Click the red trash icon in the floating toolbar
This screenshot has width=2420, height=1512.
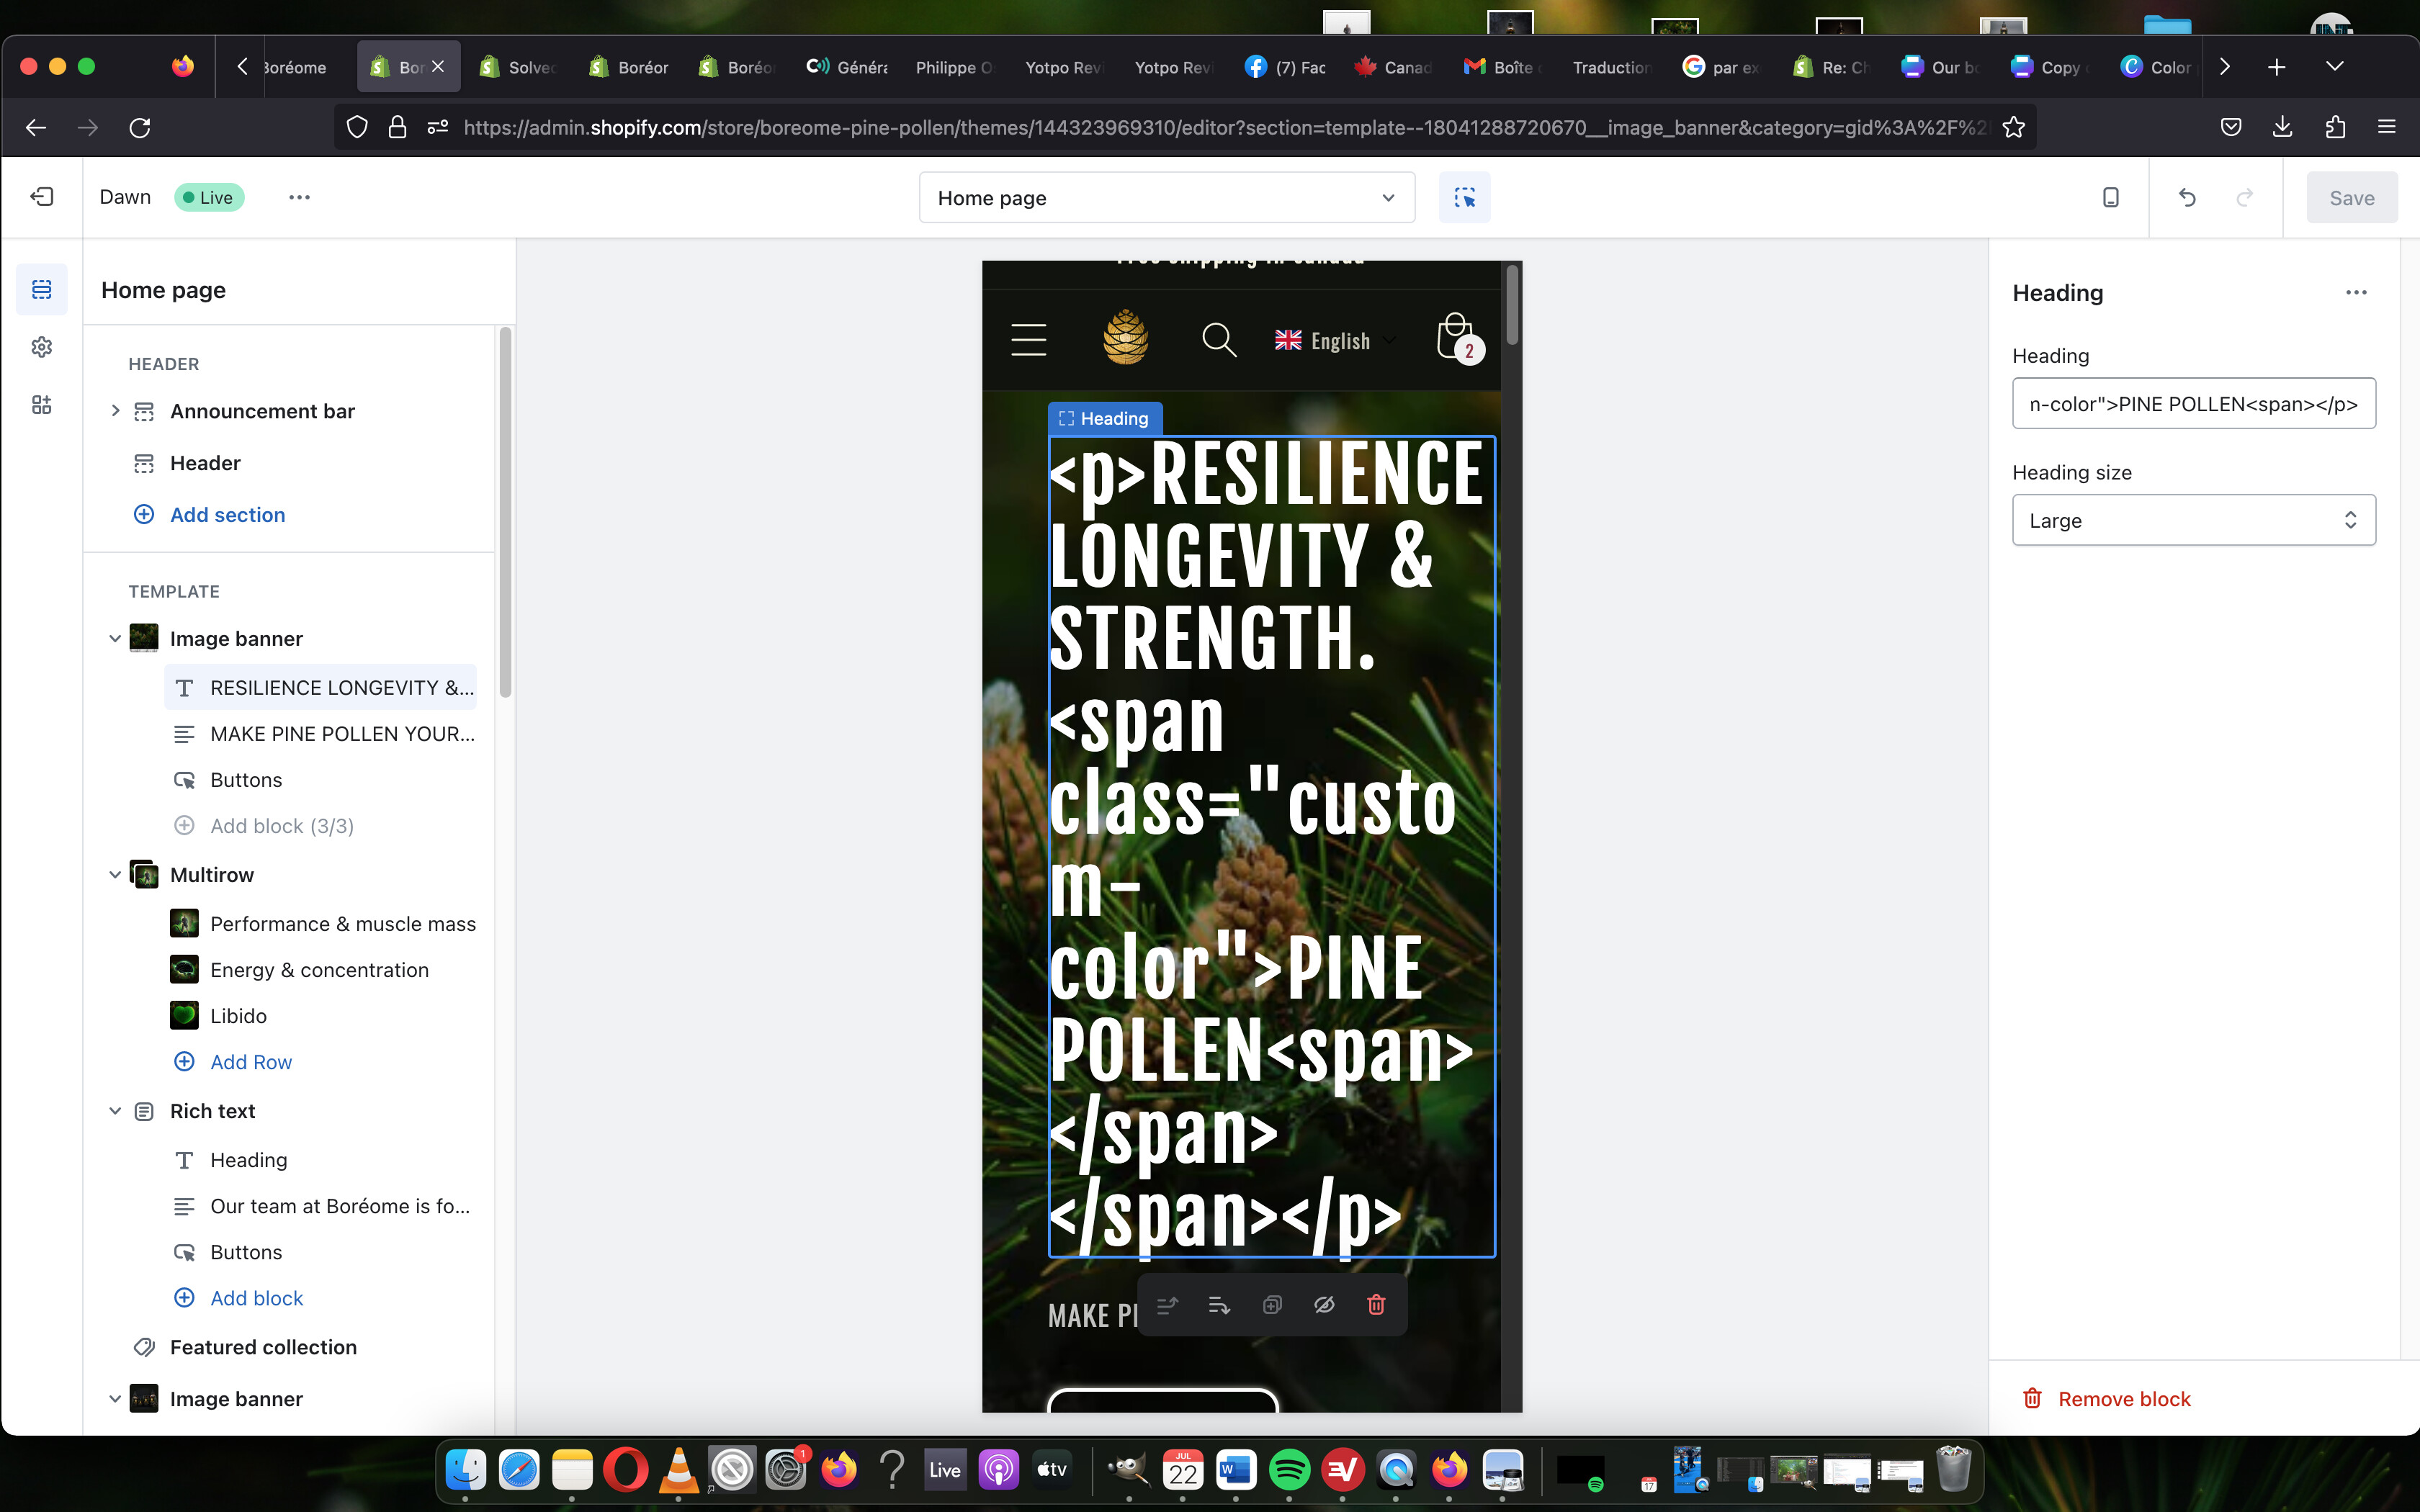[x=1376, y=1305]
